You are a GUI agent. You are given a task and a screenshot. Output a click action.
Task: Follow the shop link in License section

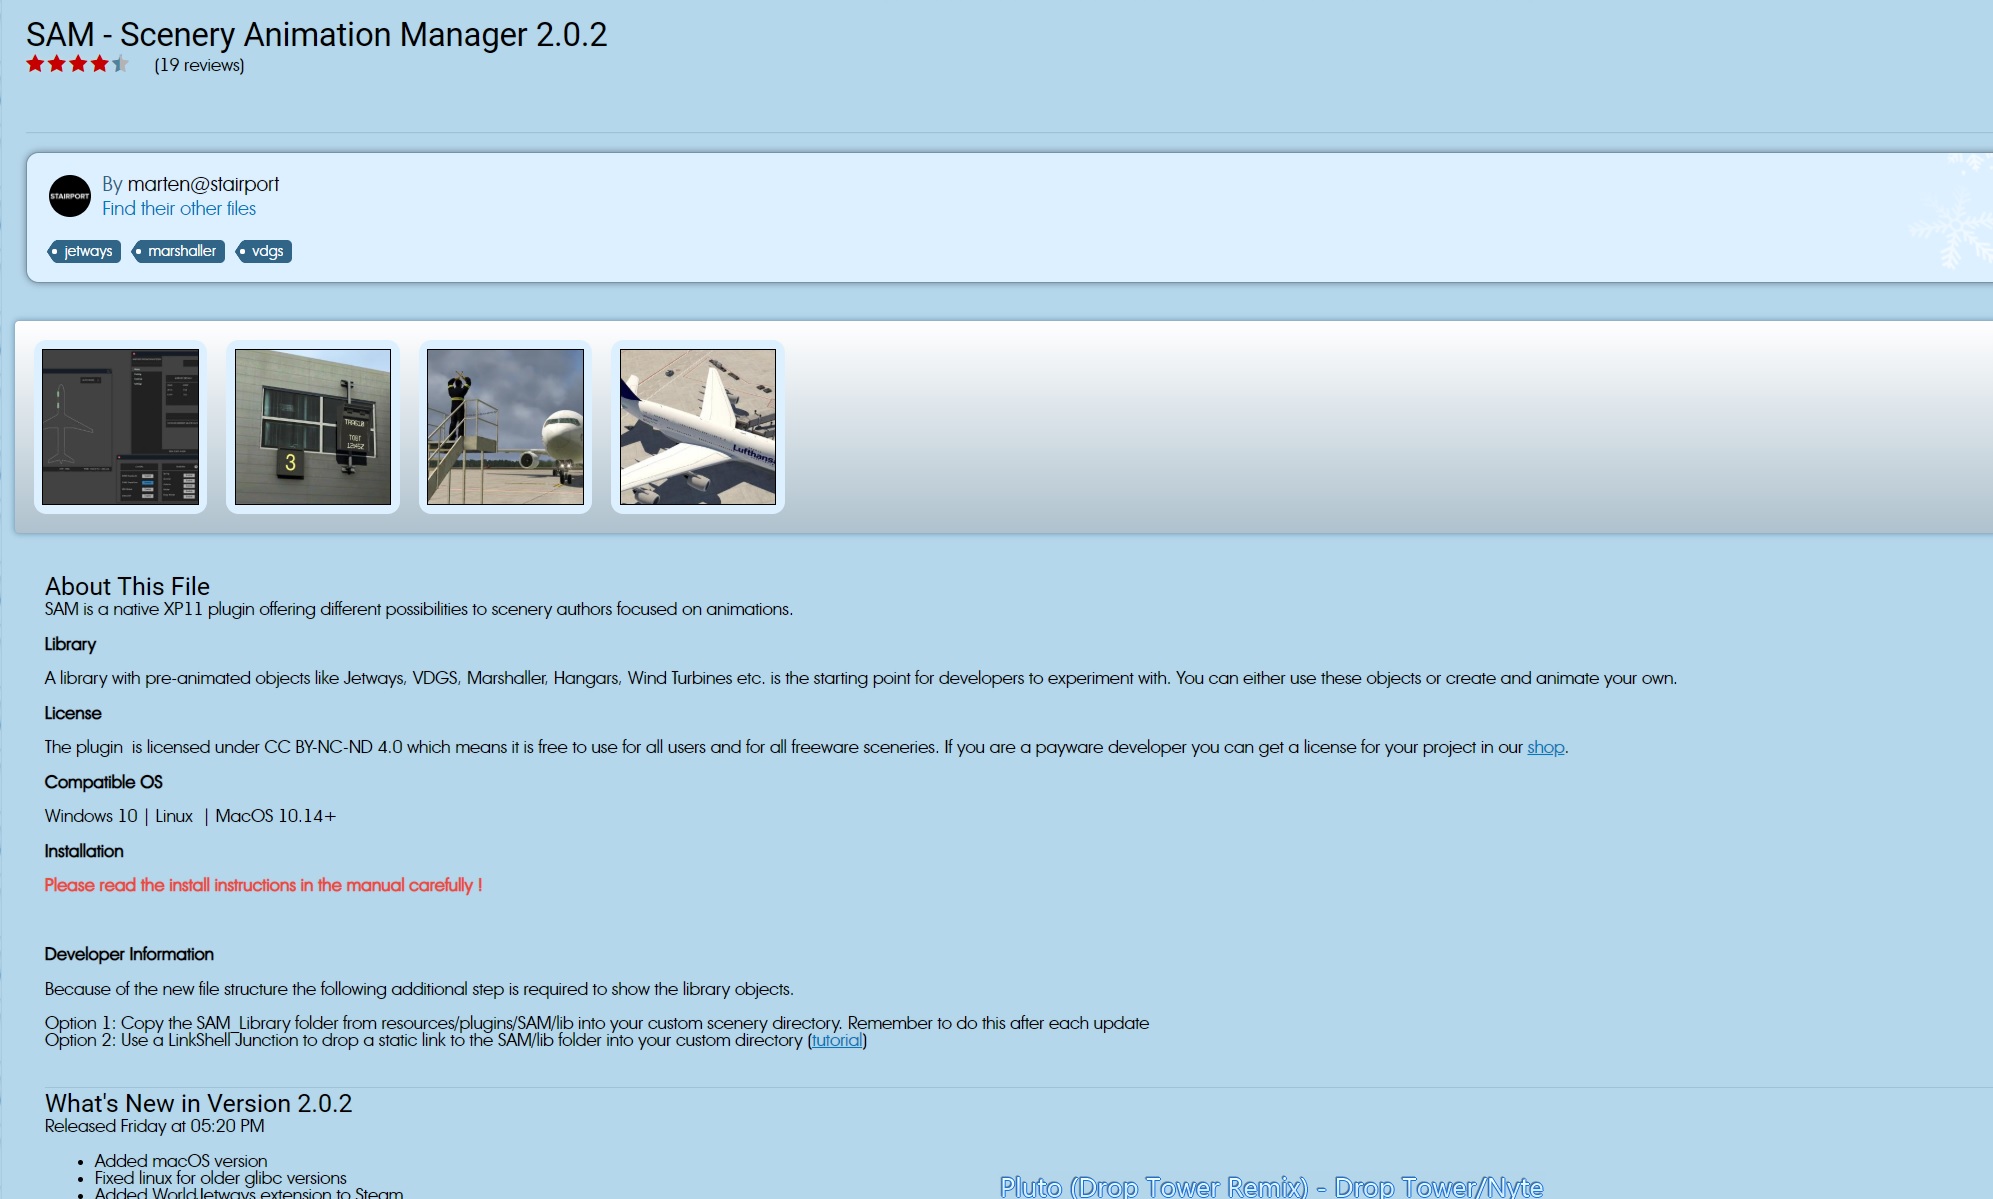point(1545,747)
